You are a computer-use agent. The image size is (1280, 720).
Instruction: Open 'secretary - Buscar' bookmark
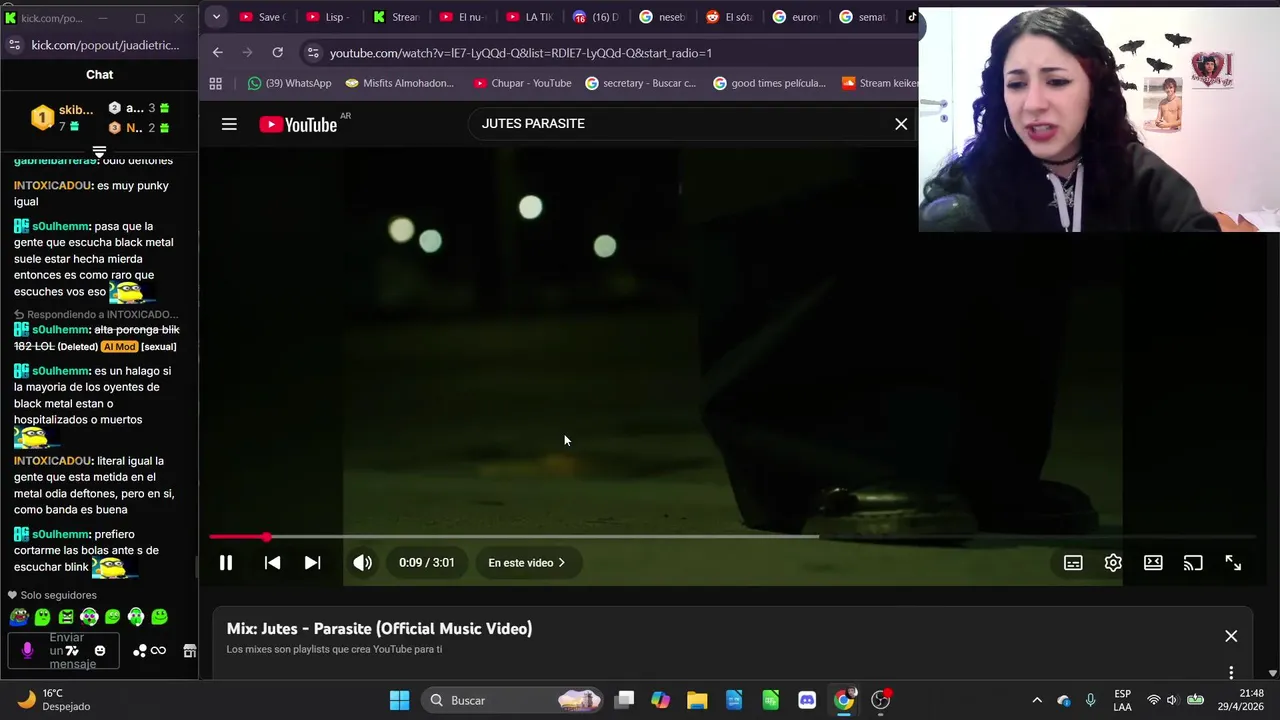point(640,83)
